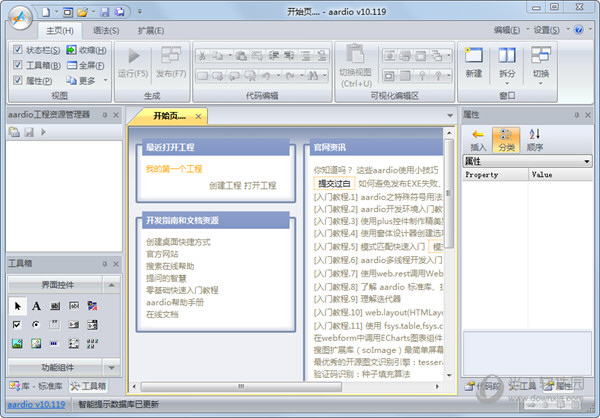The width and height of the screenshot is (600, 418).
Task: Open the 扩展(E) ribbon tab
Action: (151, 31)
